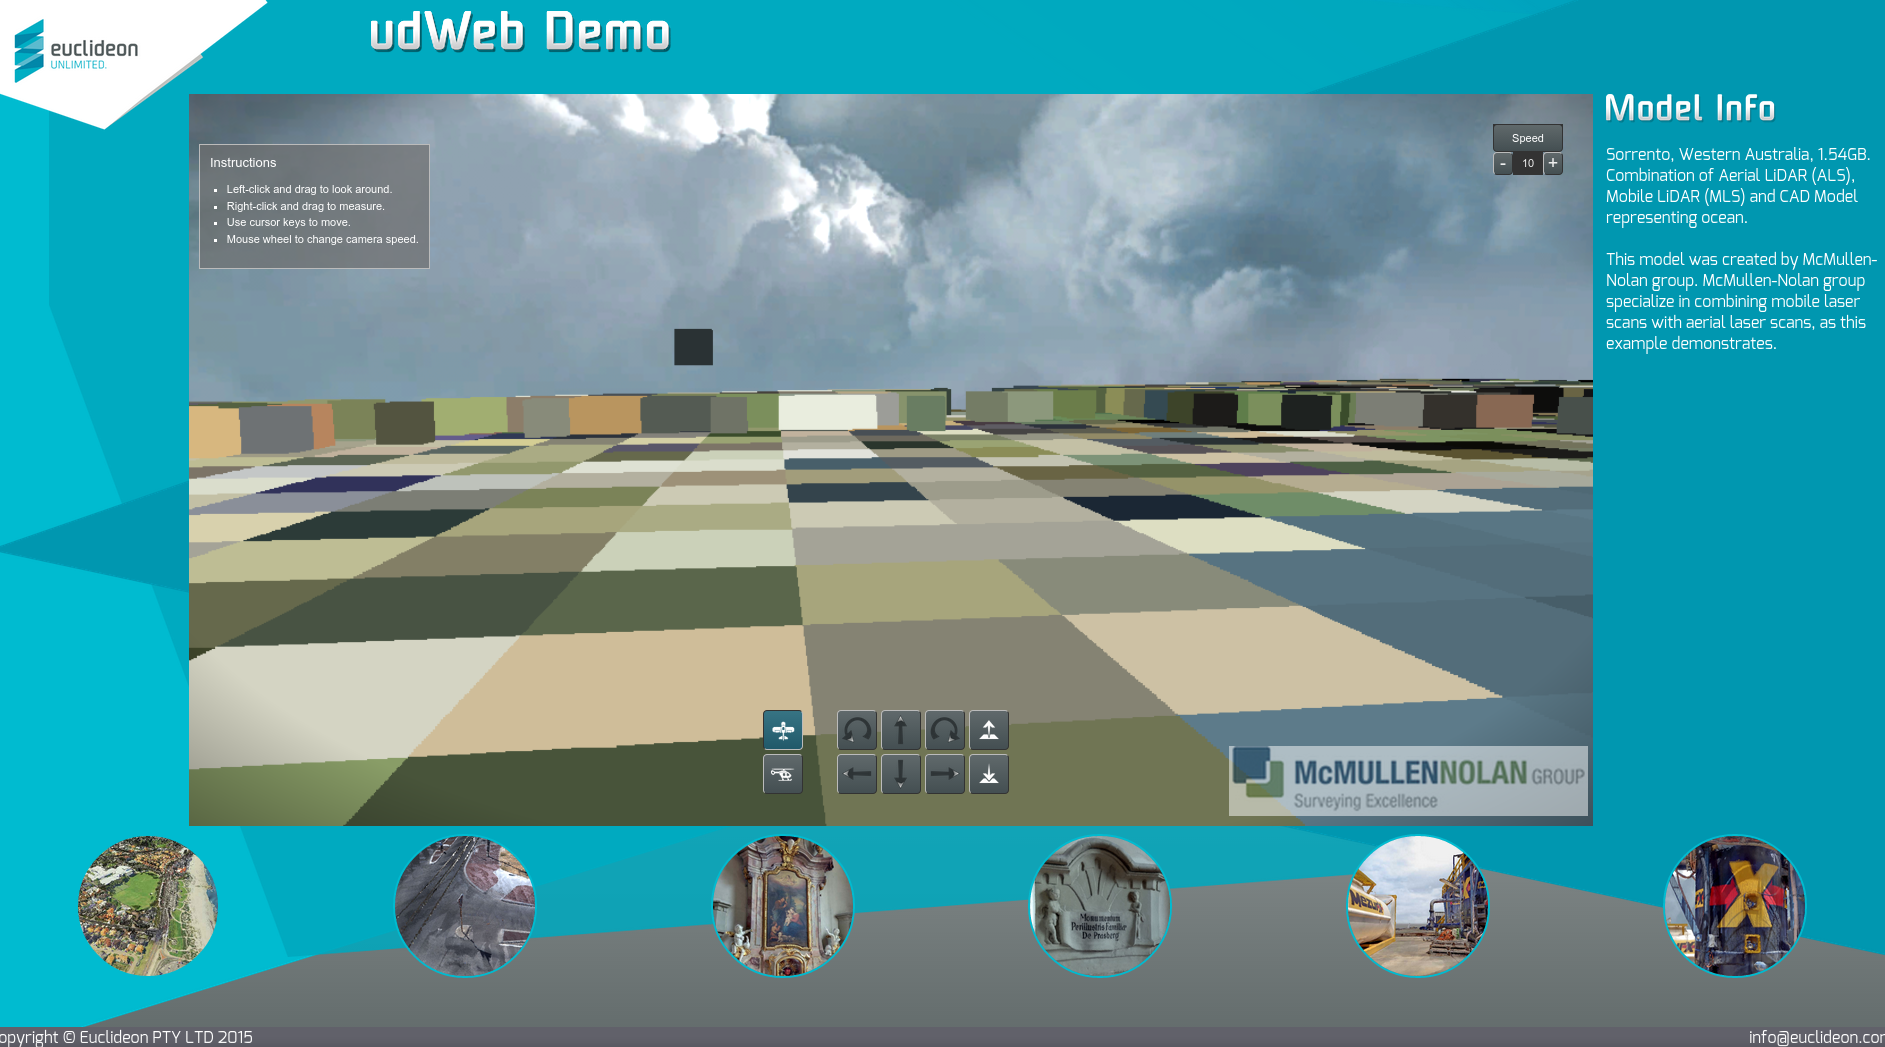Select the airplane flight mode
The height and width of the screenshot is (1047, 1885).
[782, 730]
